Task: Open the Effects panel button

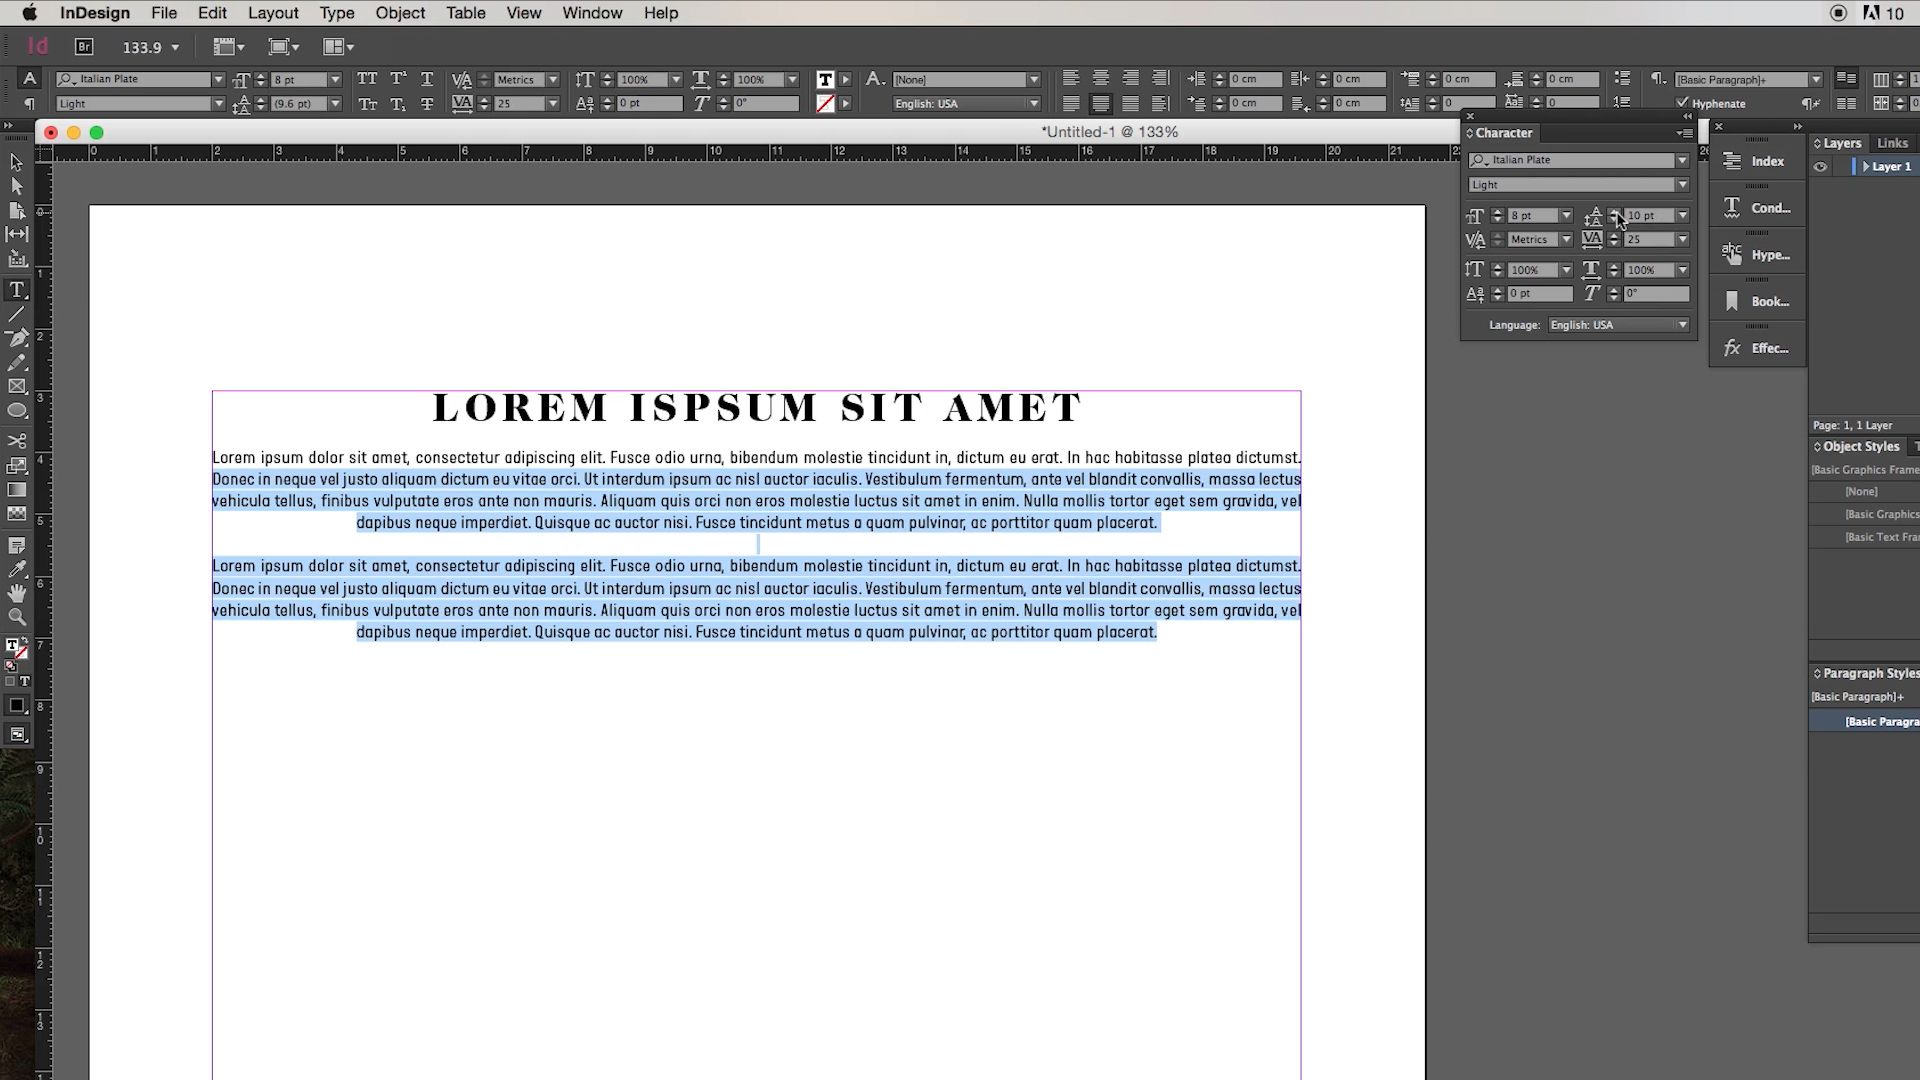Action: [x=1757, y=348]
